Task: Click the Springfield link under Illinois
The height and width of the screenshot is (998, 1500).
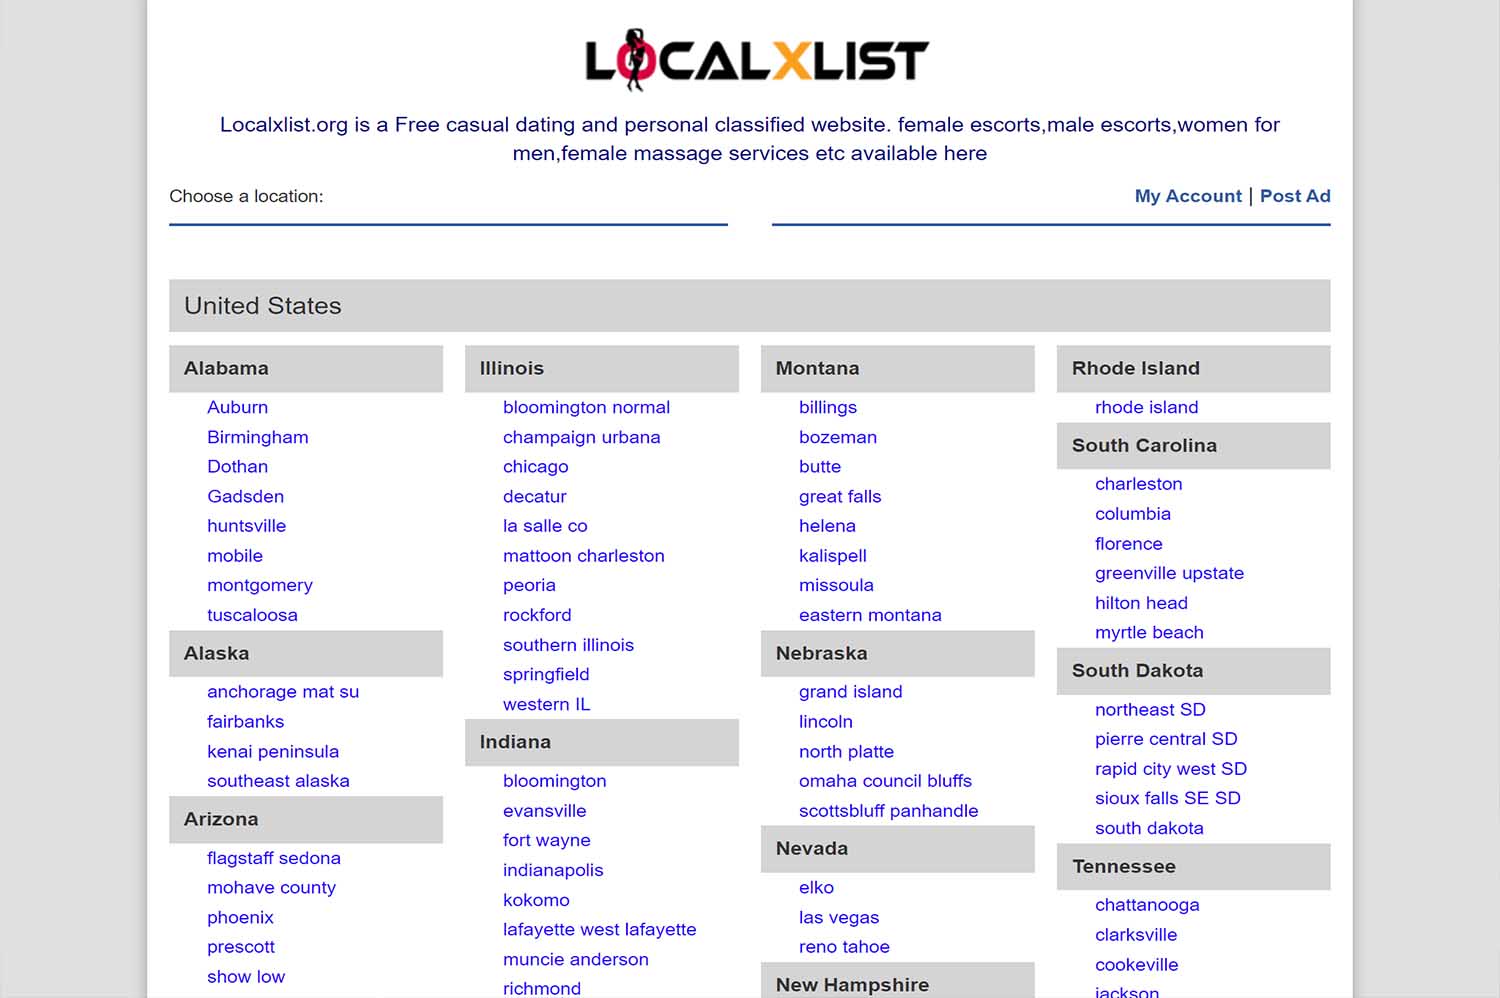Action: (546, 674)
